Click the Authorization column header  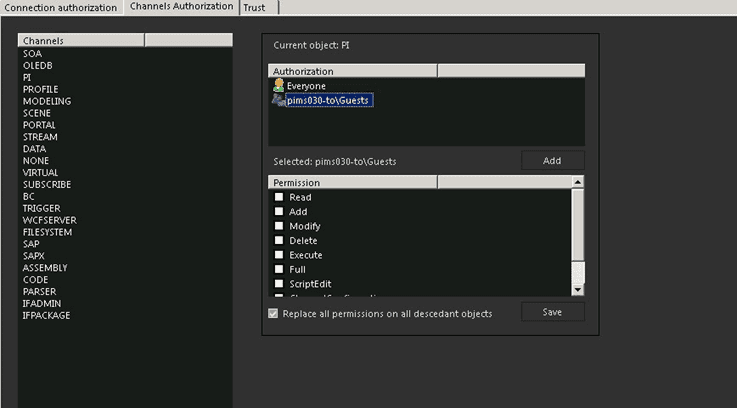(353, 71)
